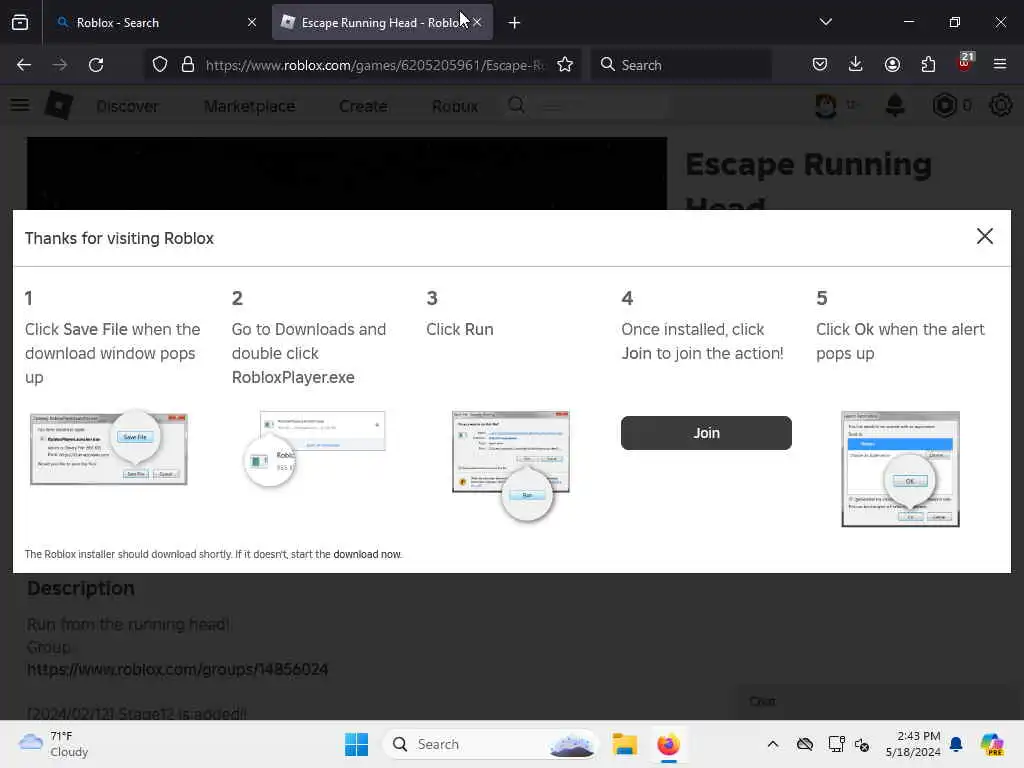Open Firefox from the taskbar

pos(668,744)
